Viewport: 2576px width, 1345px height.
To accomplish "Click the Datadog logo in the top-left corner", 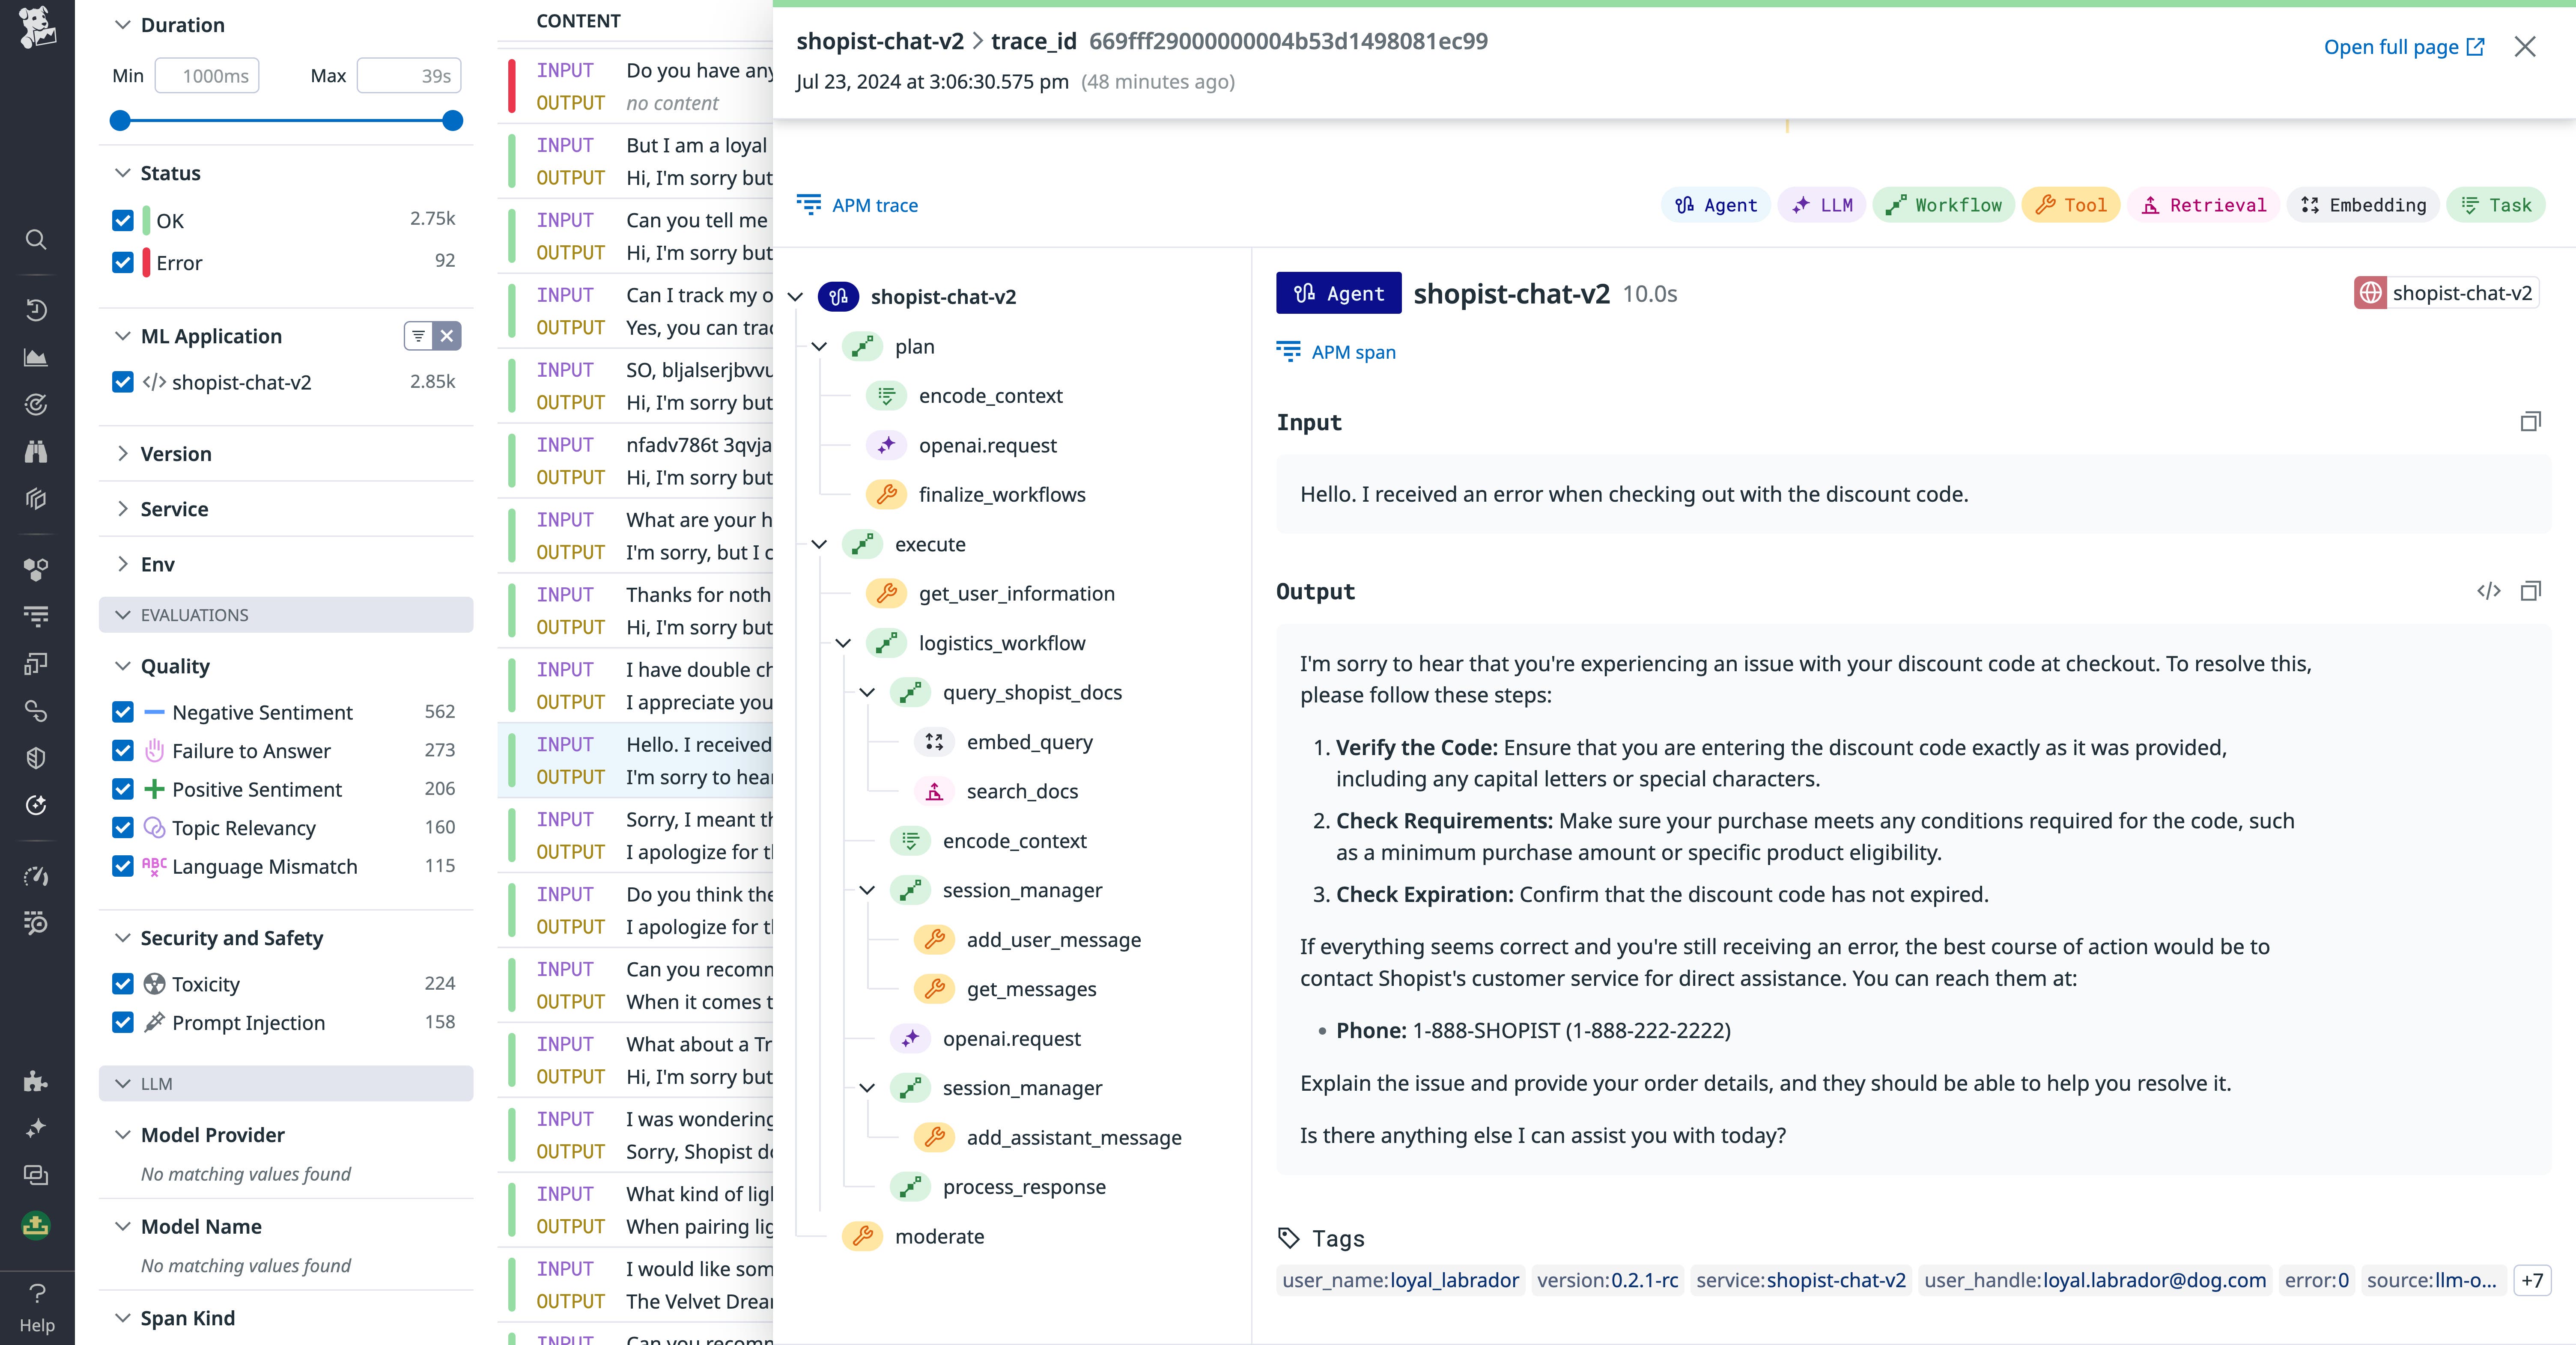I will coord(37,27).
